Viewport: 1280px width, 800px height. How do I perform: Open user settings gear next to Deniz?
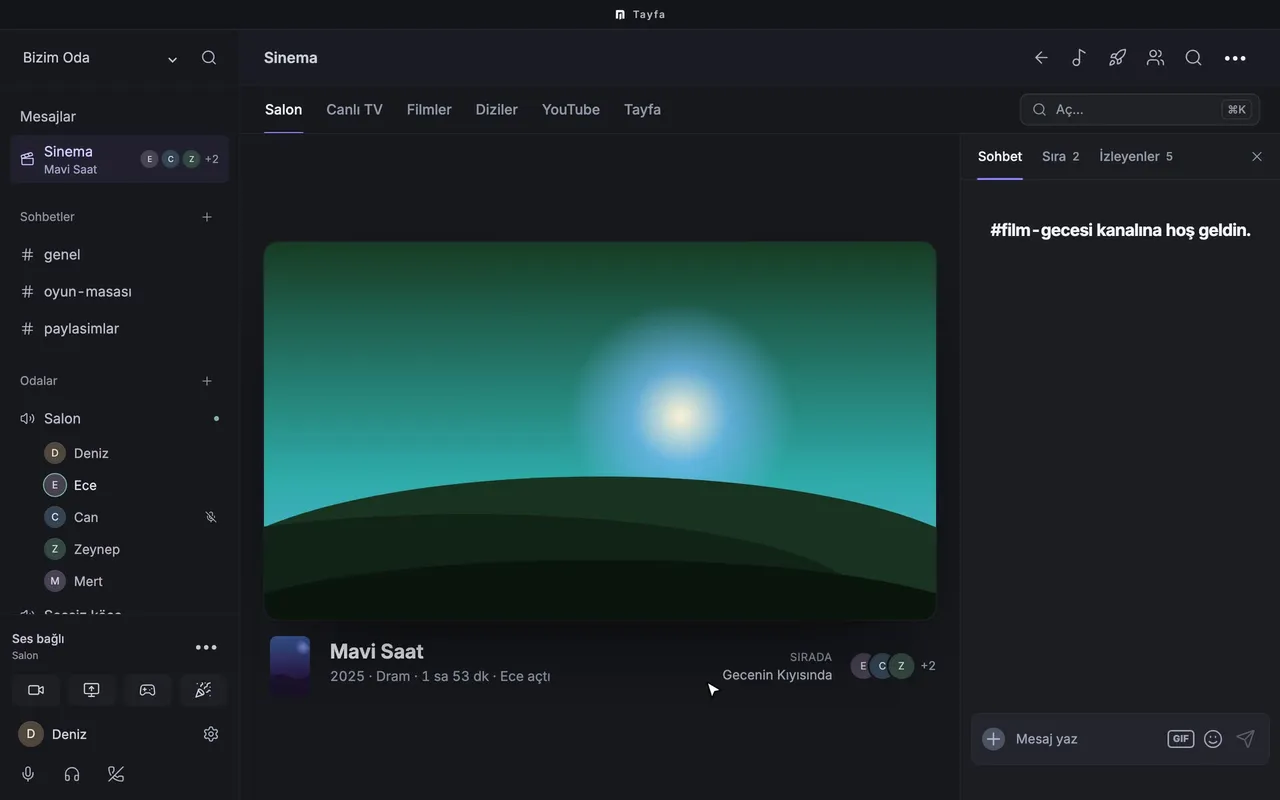pos(211,734)
